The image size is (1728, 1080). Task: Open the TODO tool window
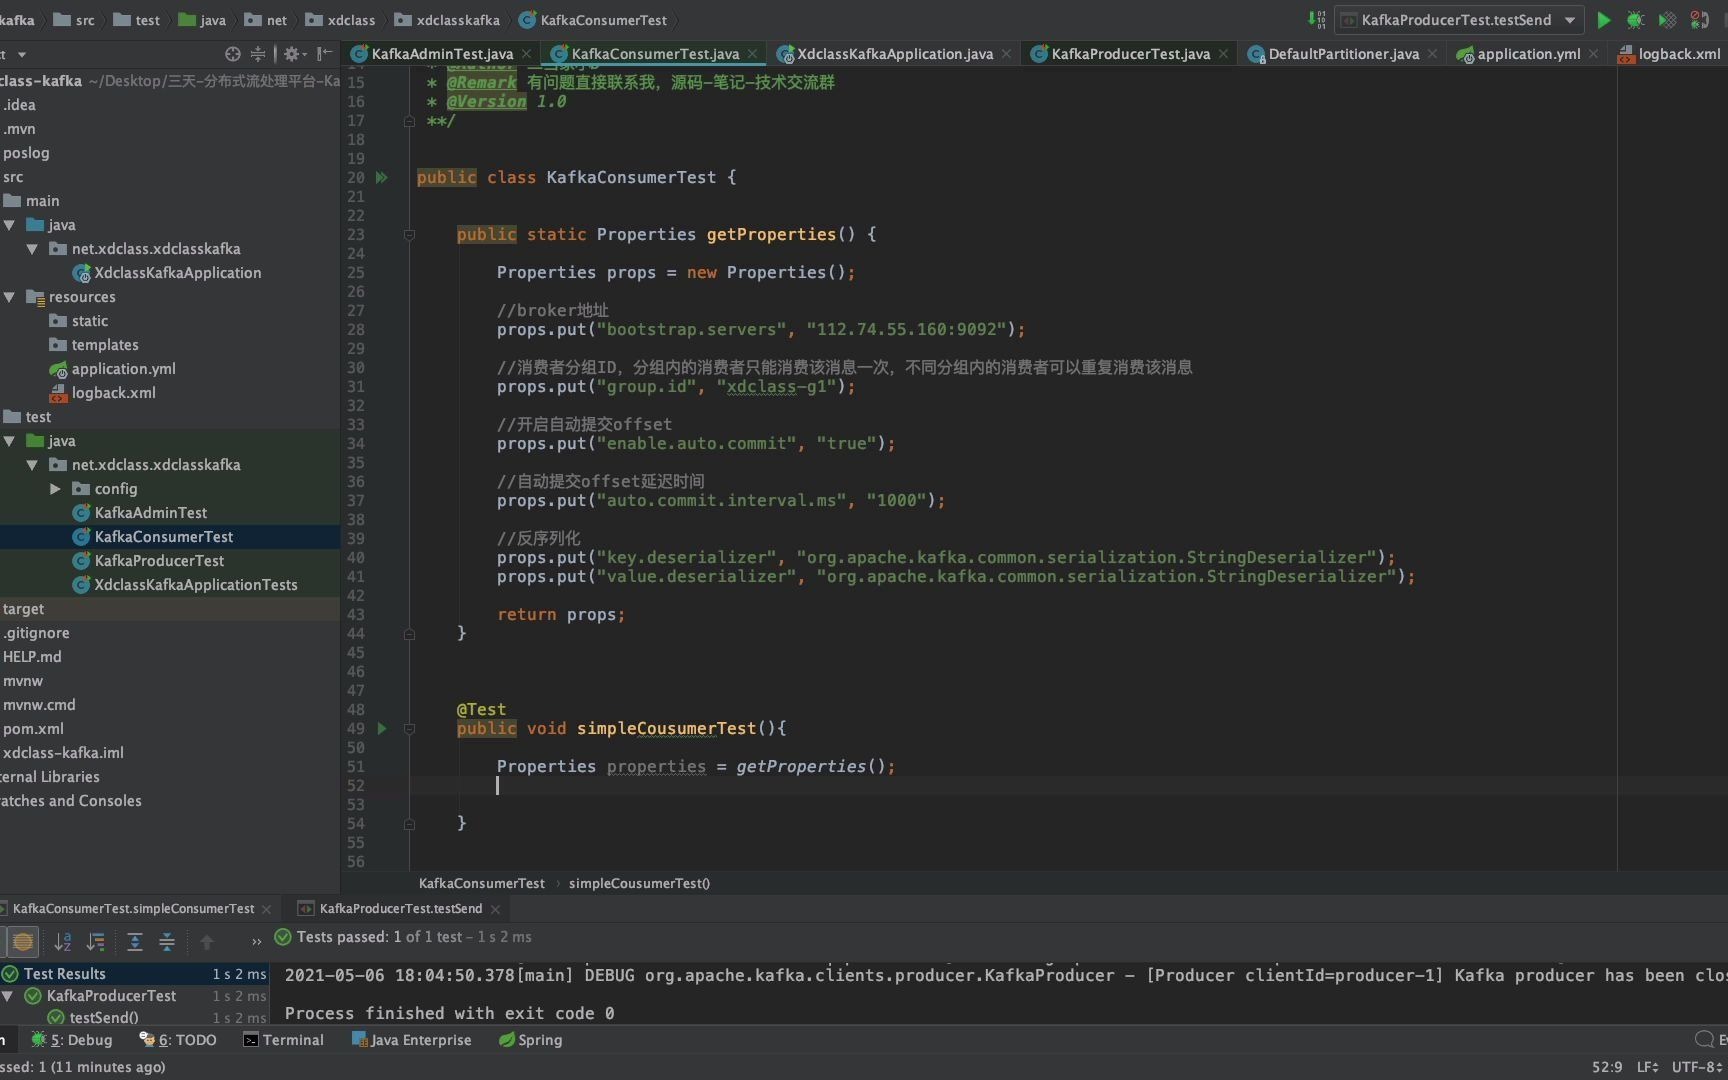178,1040
